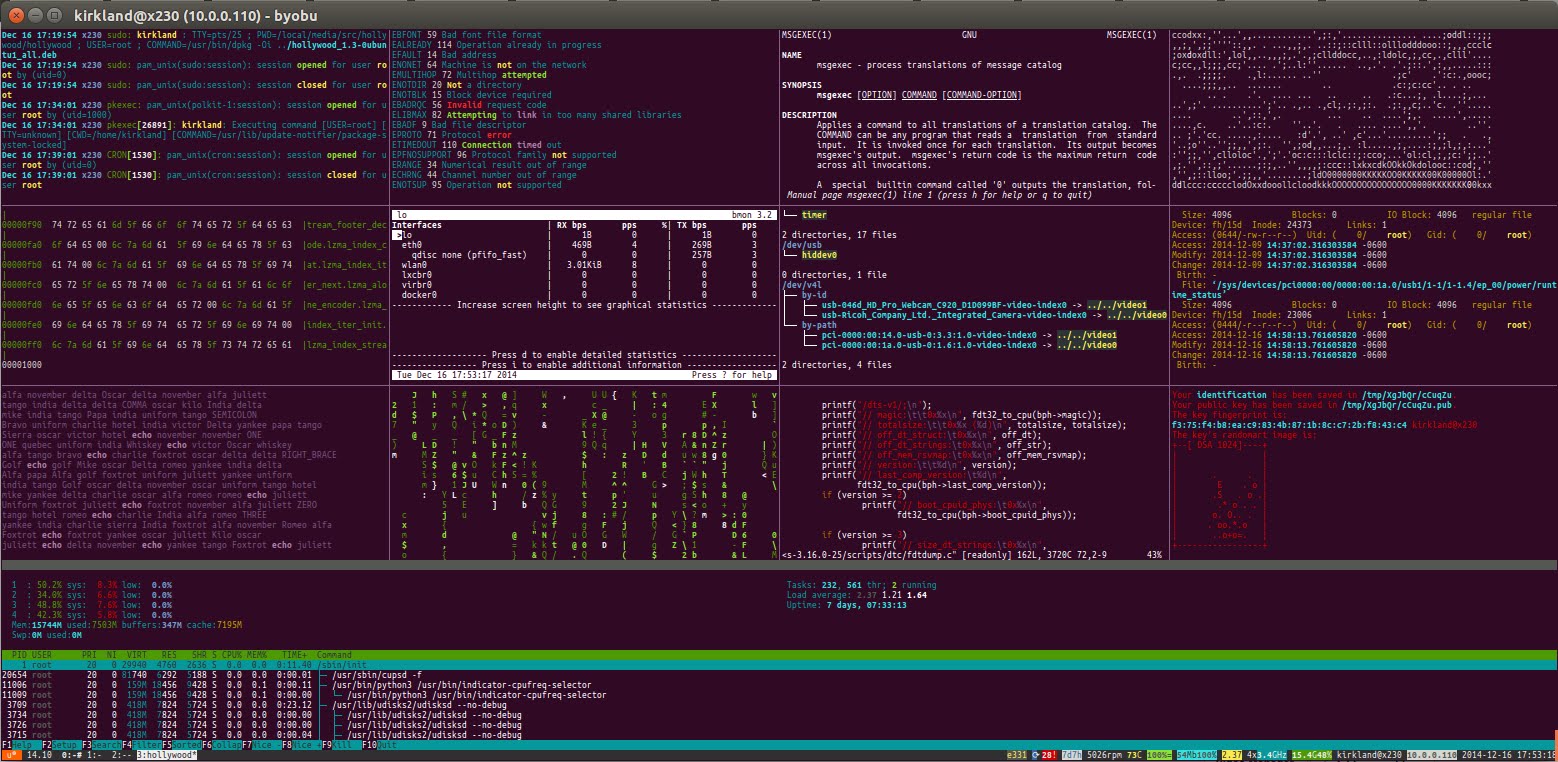
Task: Click the SYNOPSIS heading in man page
Action: click(804, 85)
